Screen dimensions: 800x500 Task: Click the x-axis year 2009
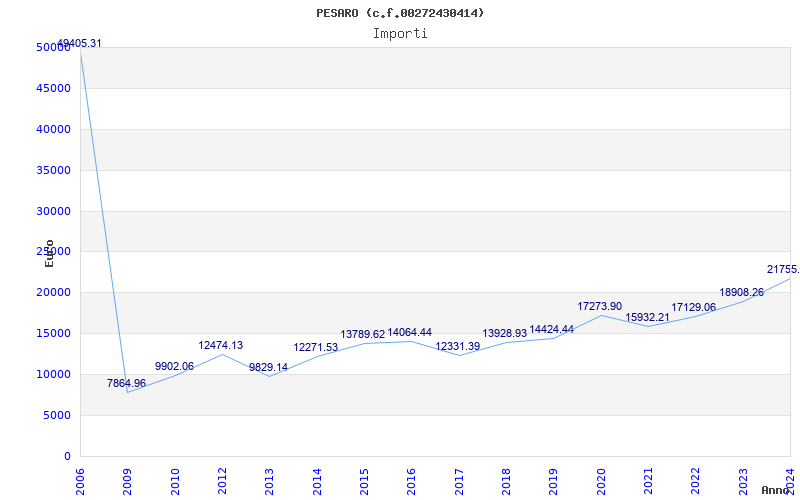tap(127, 482)
